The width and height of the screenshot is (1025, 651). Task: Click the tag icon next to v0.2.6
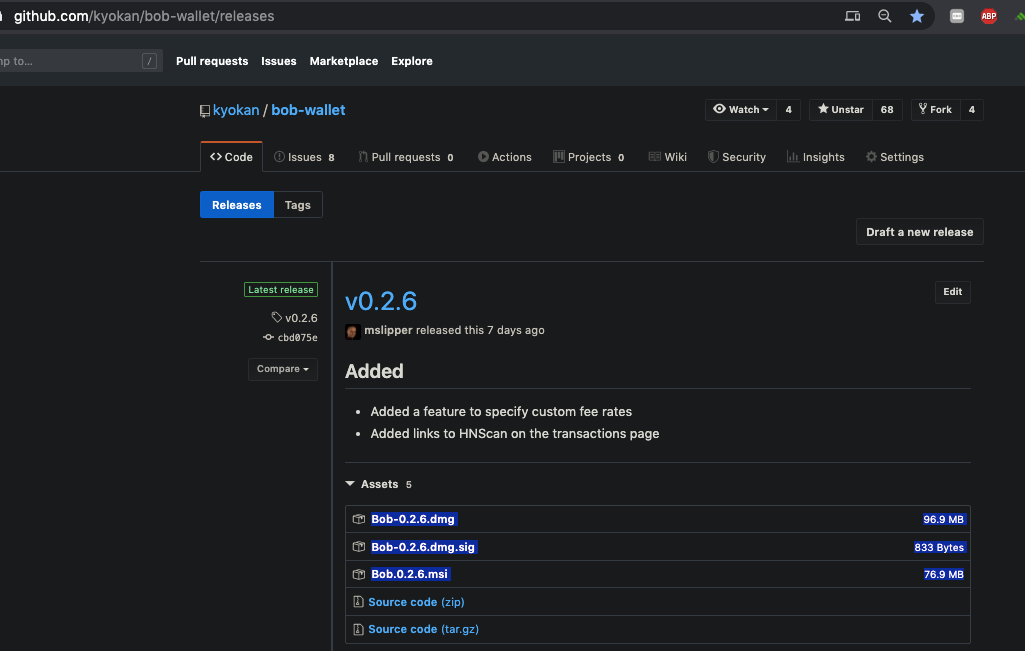click(277, 317)
